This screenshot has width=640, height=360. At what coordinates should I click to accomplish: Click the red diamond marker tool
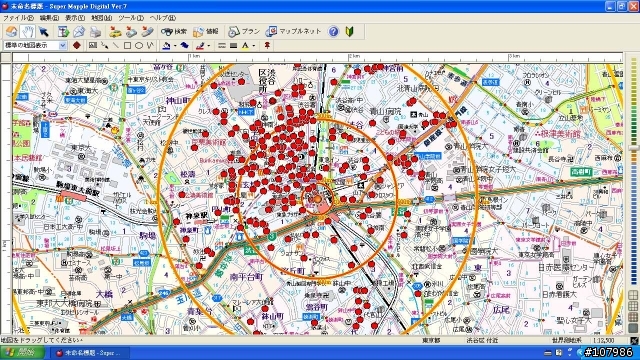(x=76, y=45)
